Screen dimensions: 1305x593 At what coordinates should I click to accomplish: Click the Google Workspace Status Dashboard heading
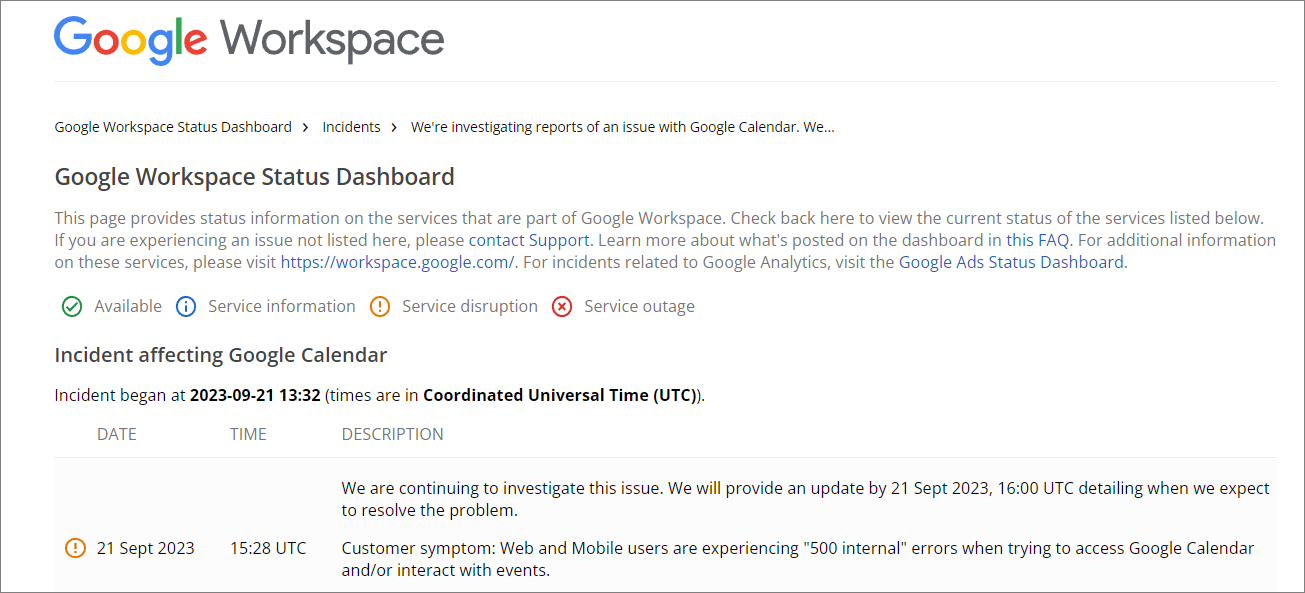[254, 177]
